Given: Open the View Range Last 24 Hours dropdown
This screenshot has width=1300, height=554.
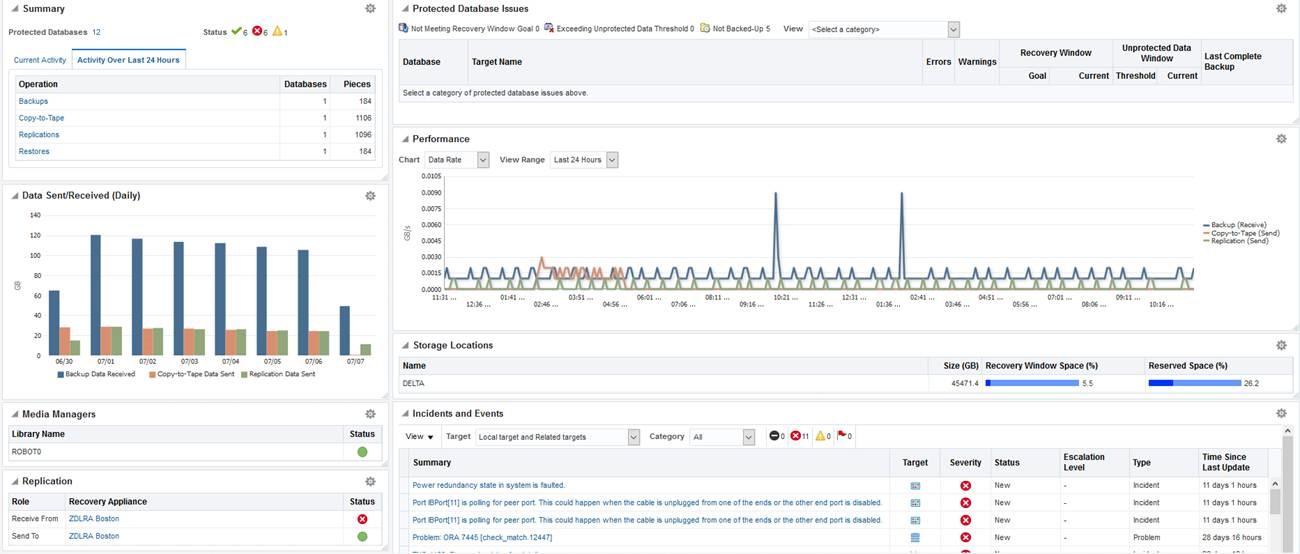Looking at the screenshot, I should 585,160.
